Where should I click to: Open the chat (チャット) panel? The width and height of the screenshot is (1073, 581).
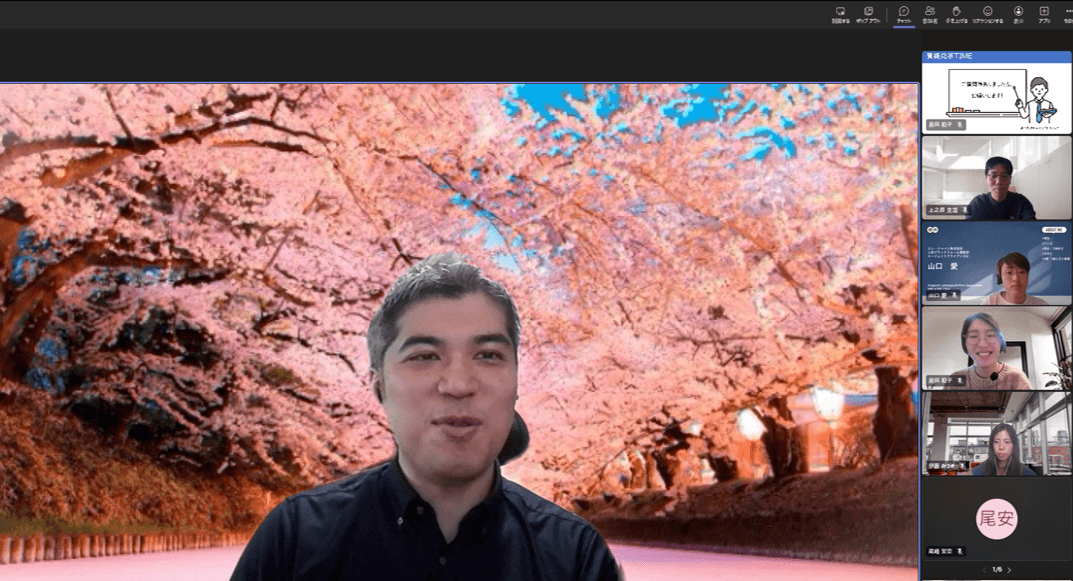click(x=903, y=14)
